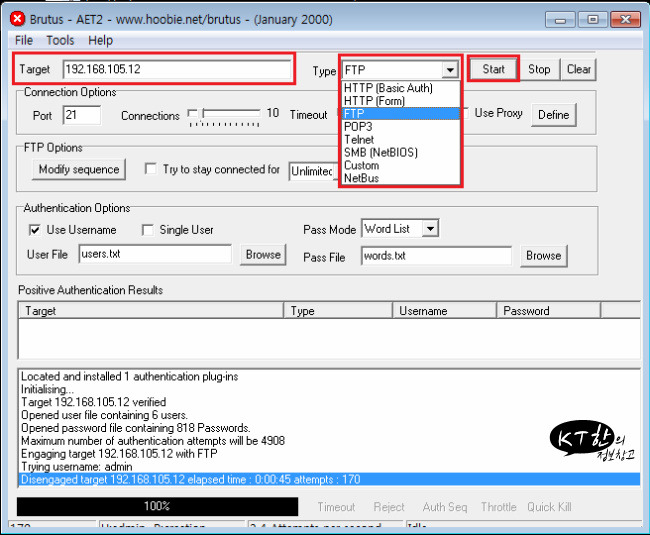Click the Target column header in results
Image resolution: width=650 pixels, height=535 pixels.
tap(151, 310)
